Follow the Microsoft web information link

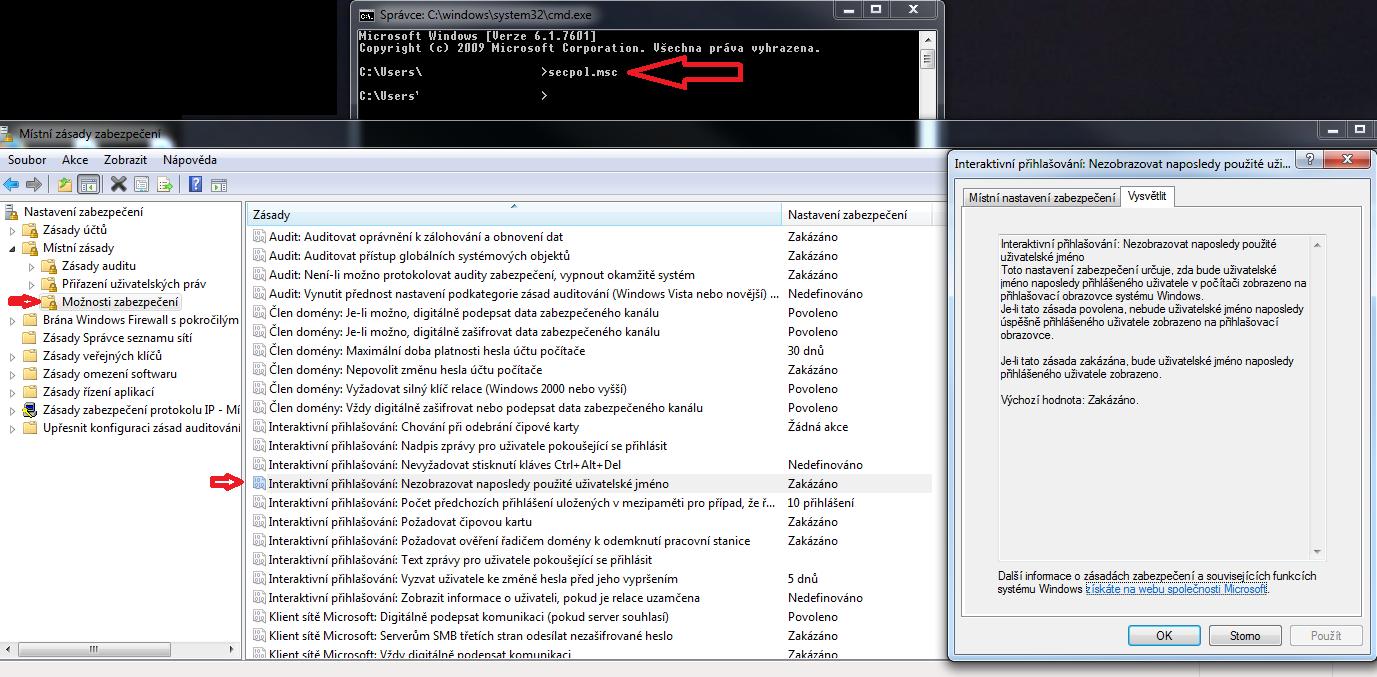point(1177,590)
